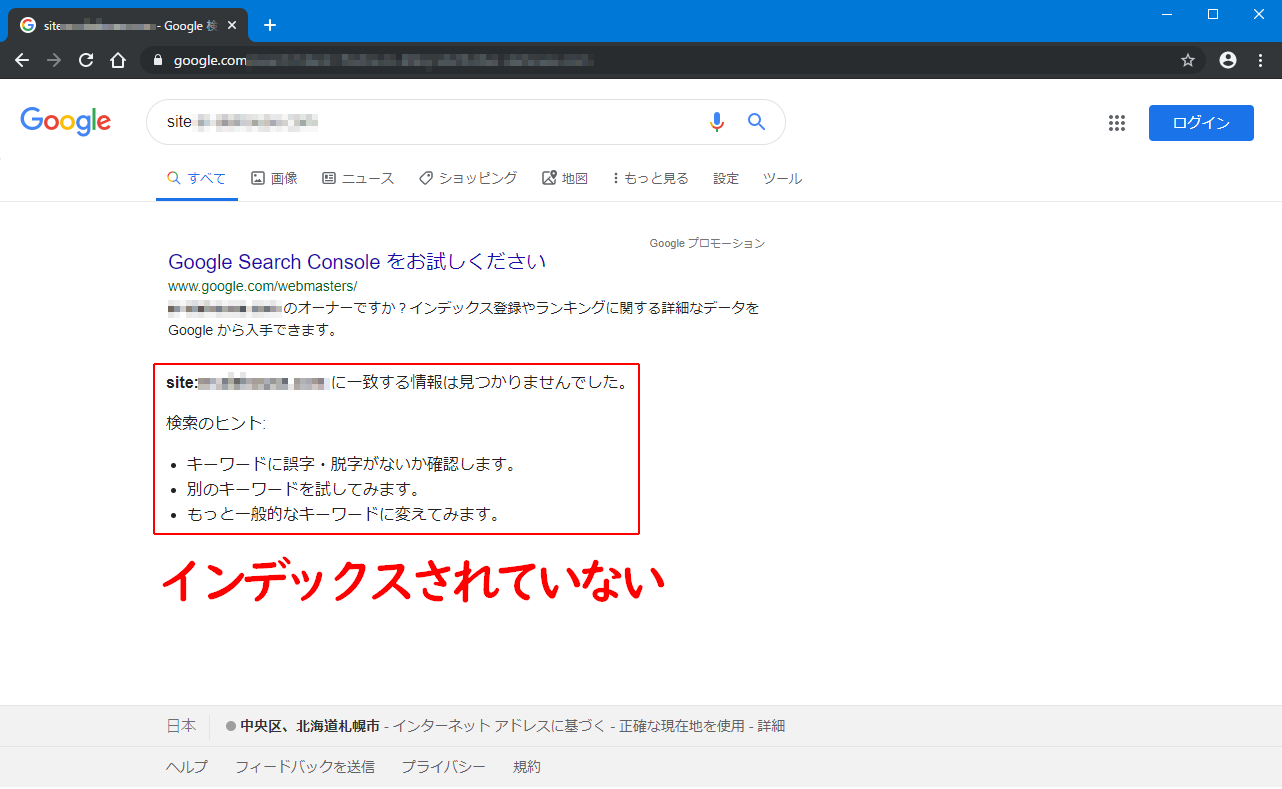Click the 正確な現在地を使用 link
This screenshot has height=789, width=1282.
682,726
